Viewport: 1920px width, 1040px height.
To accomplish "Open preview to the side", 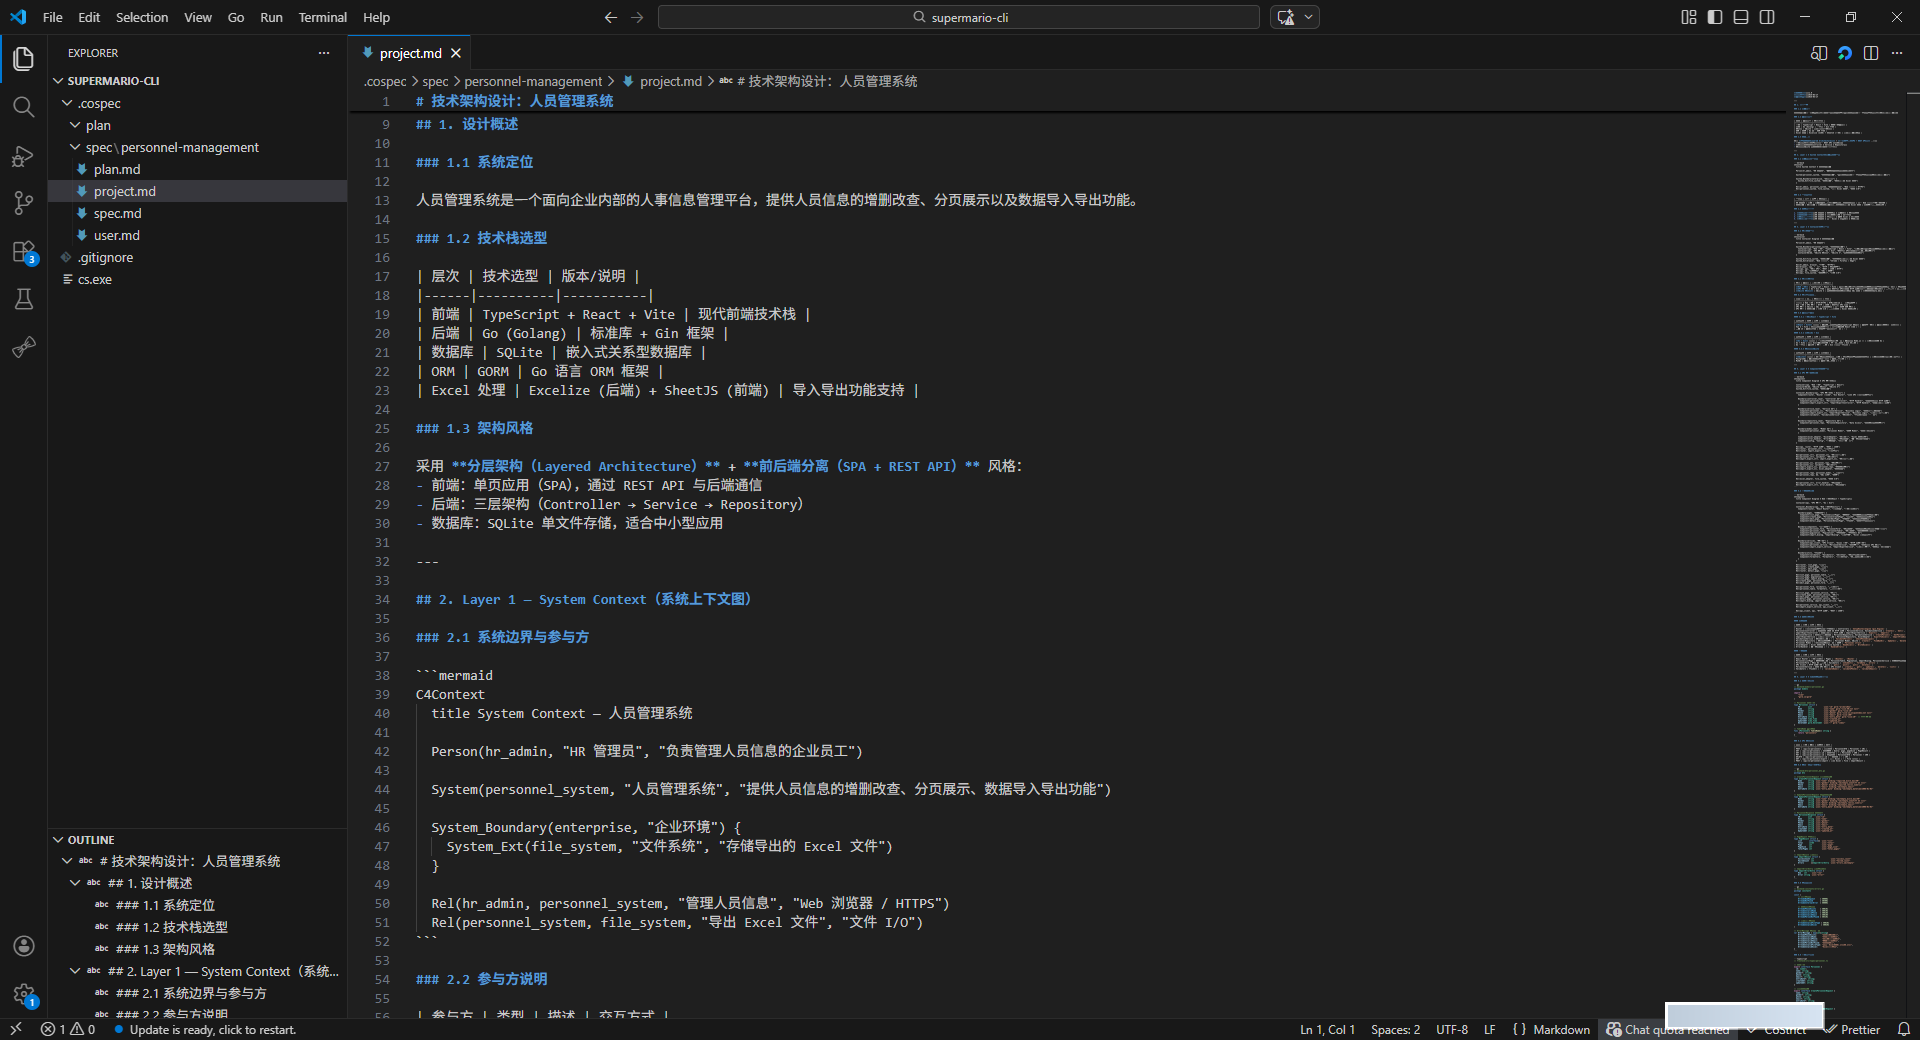I will pyautogui.click(x=1818, y=53).
